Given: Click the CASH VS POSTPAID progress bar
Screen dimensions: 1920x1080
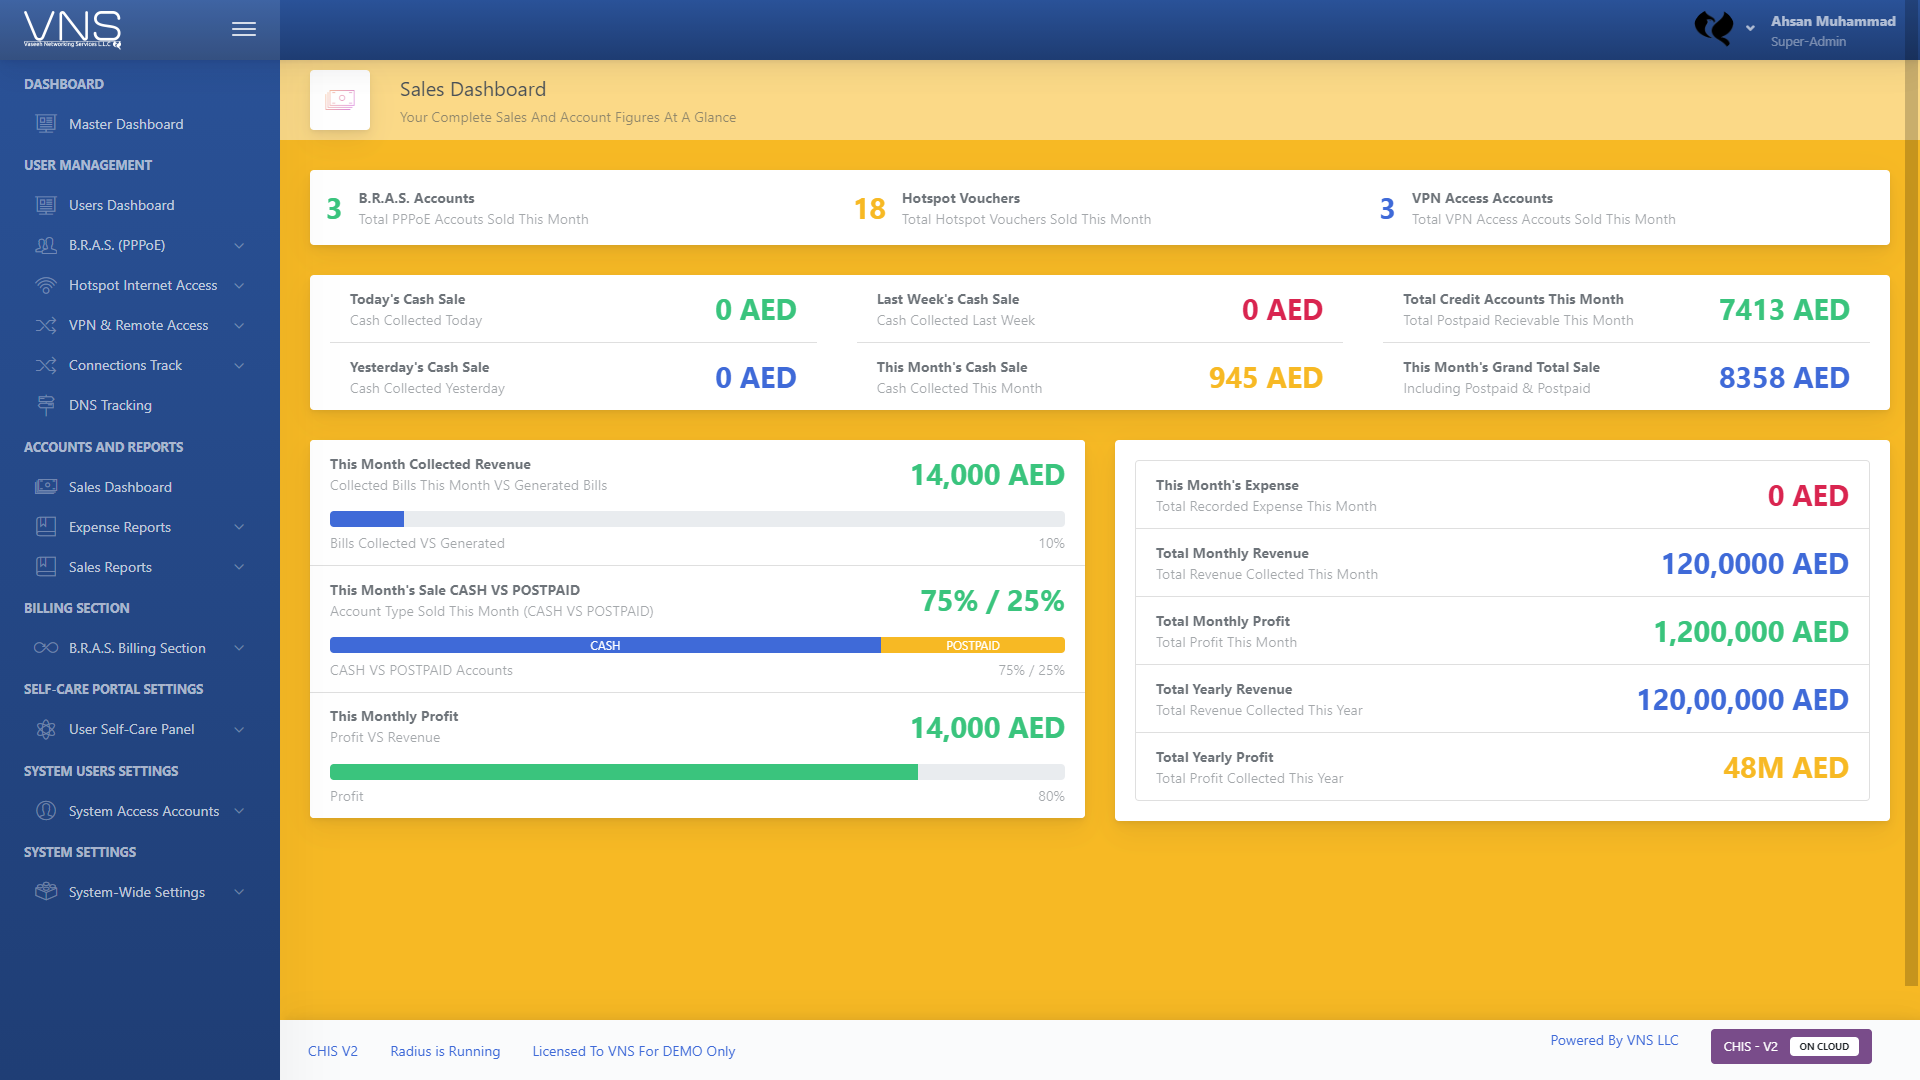Looking at the screenshot, I should (x=697, y=645).
